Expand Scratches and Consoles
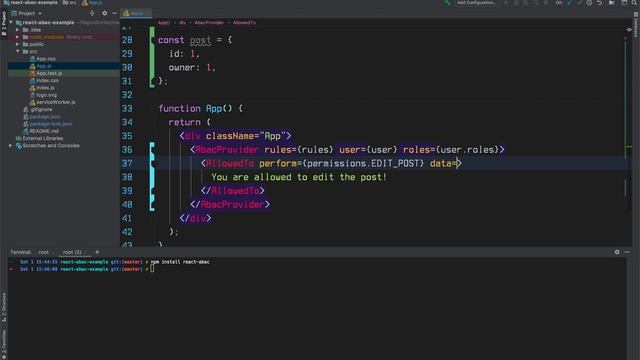 pos(11,146)
